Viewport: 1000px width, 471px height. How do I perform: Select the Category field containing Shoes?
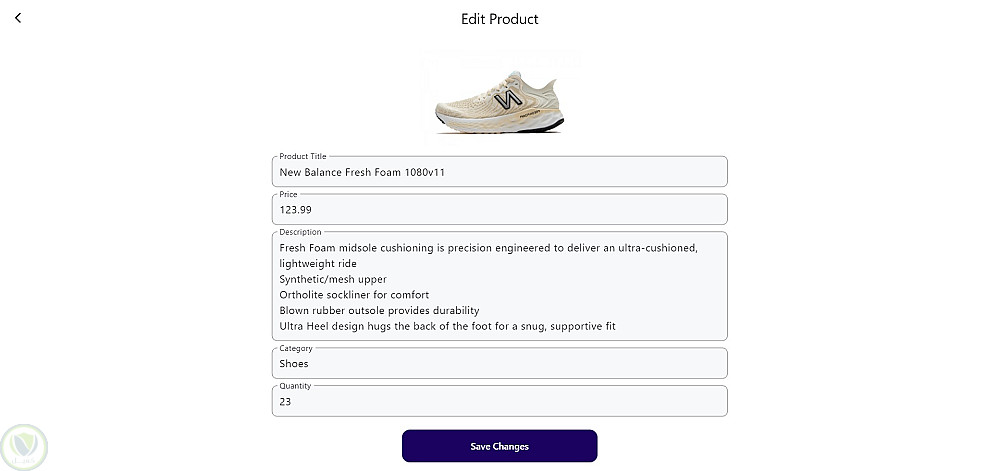[499, 364]
